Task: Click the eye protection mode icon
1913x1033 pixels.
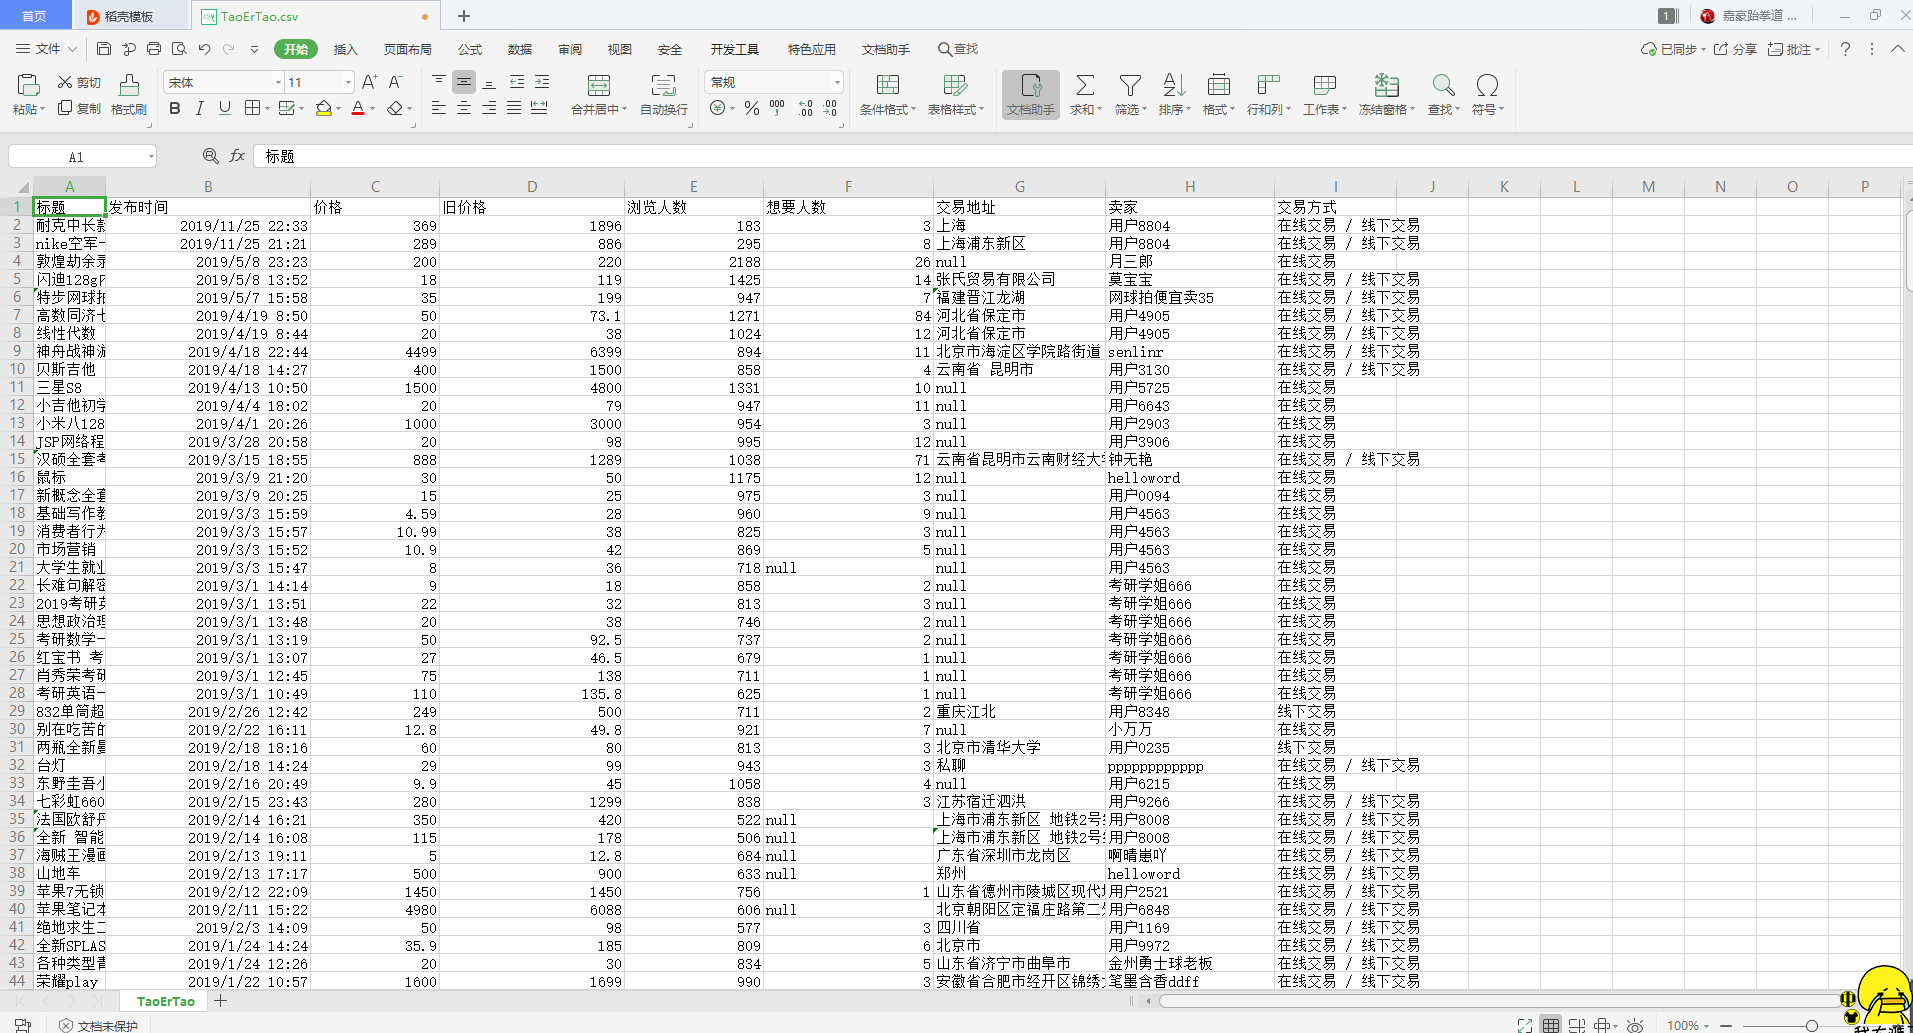Action: point(1635,1025)
